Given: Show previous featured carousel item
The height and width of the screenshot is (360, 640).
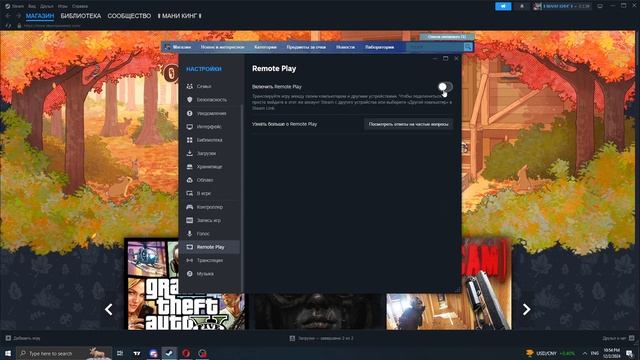Looking at the screenshot, I should [x=109, y=309].
